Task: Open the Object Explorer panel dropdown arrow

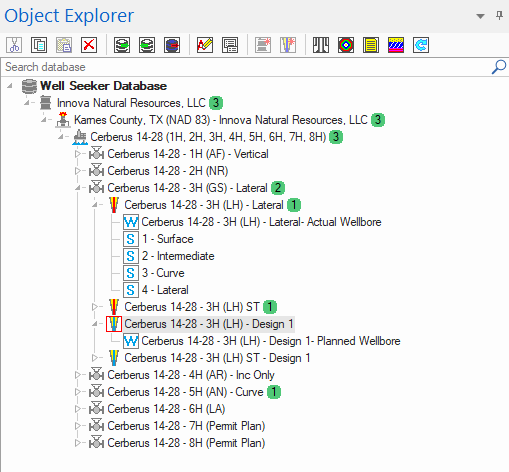Action: [x=480, y=16]
